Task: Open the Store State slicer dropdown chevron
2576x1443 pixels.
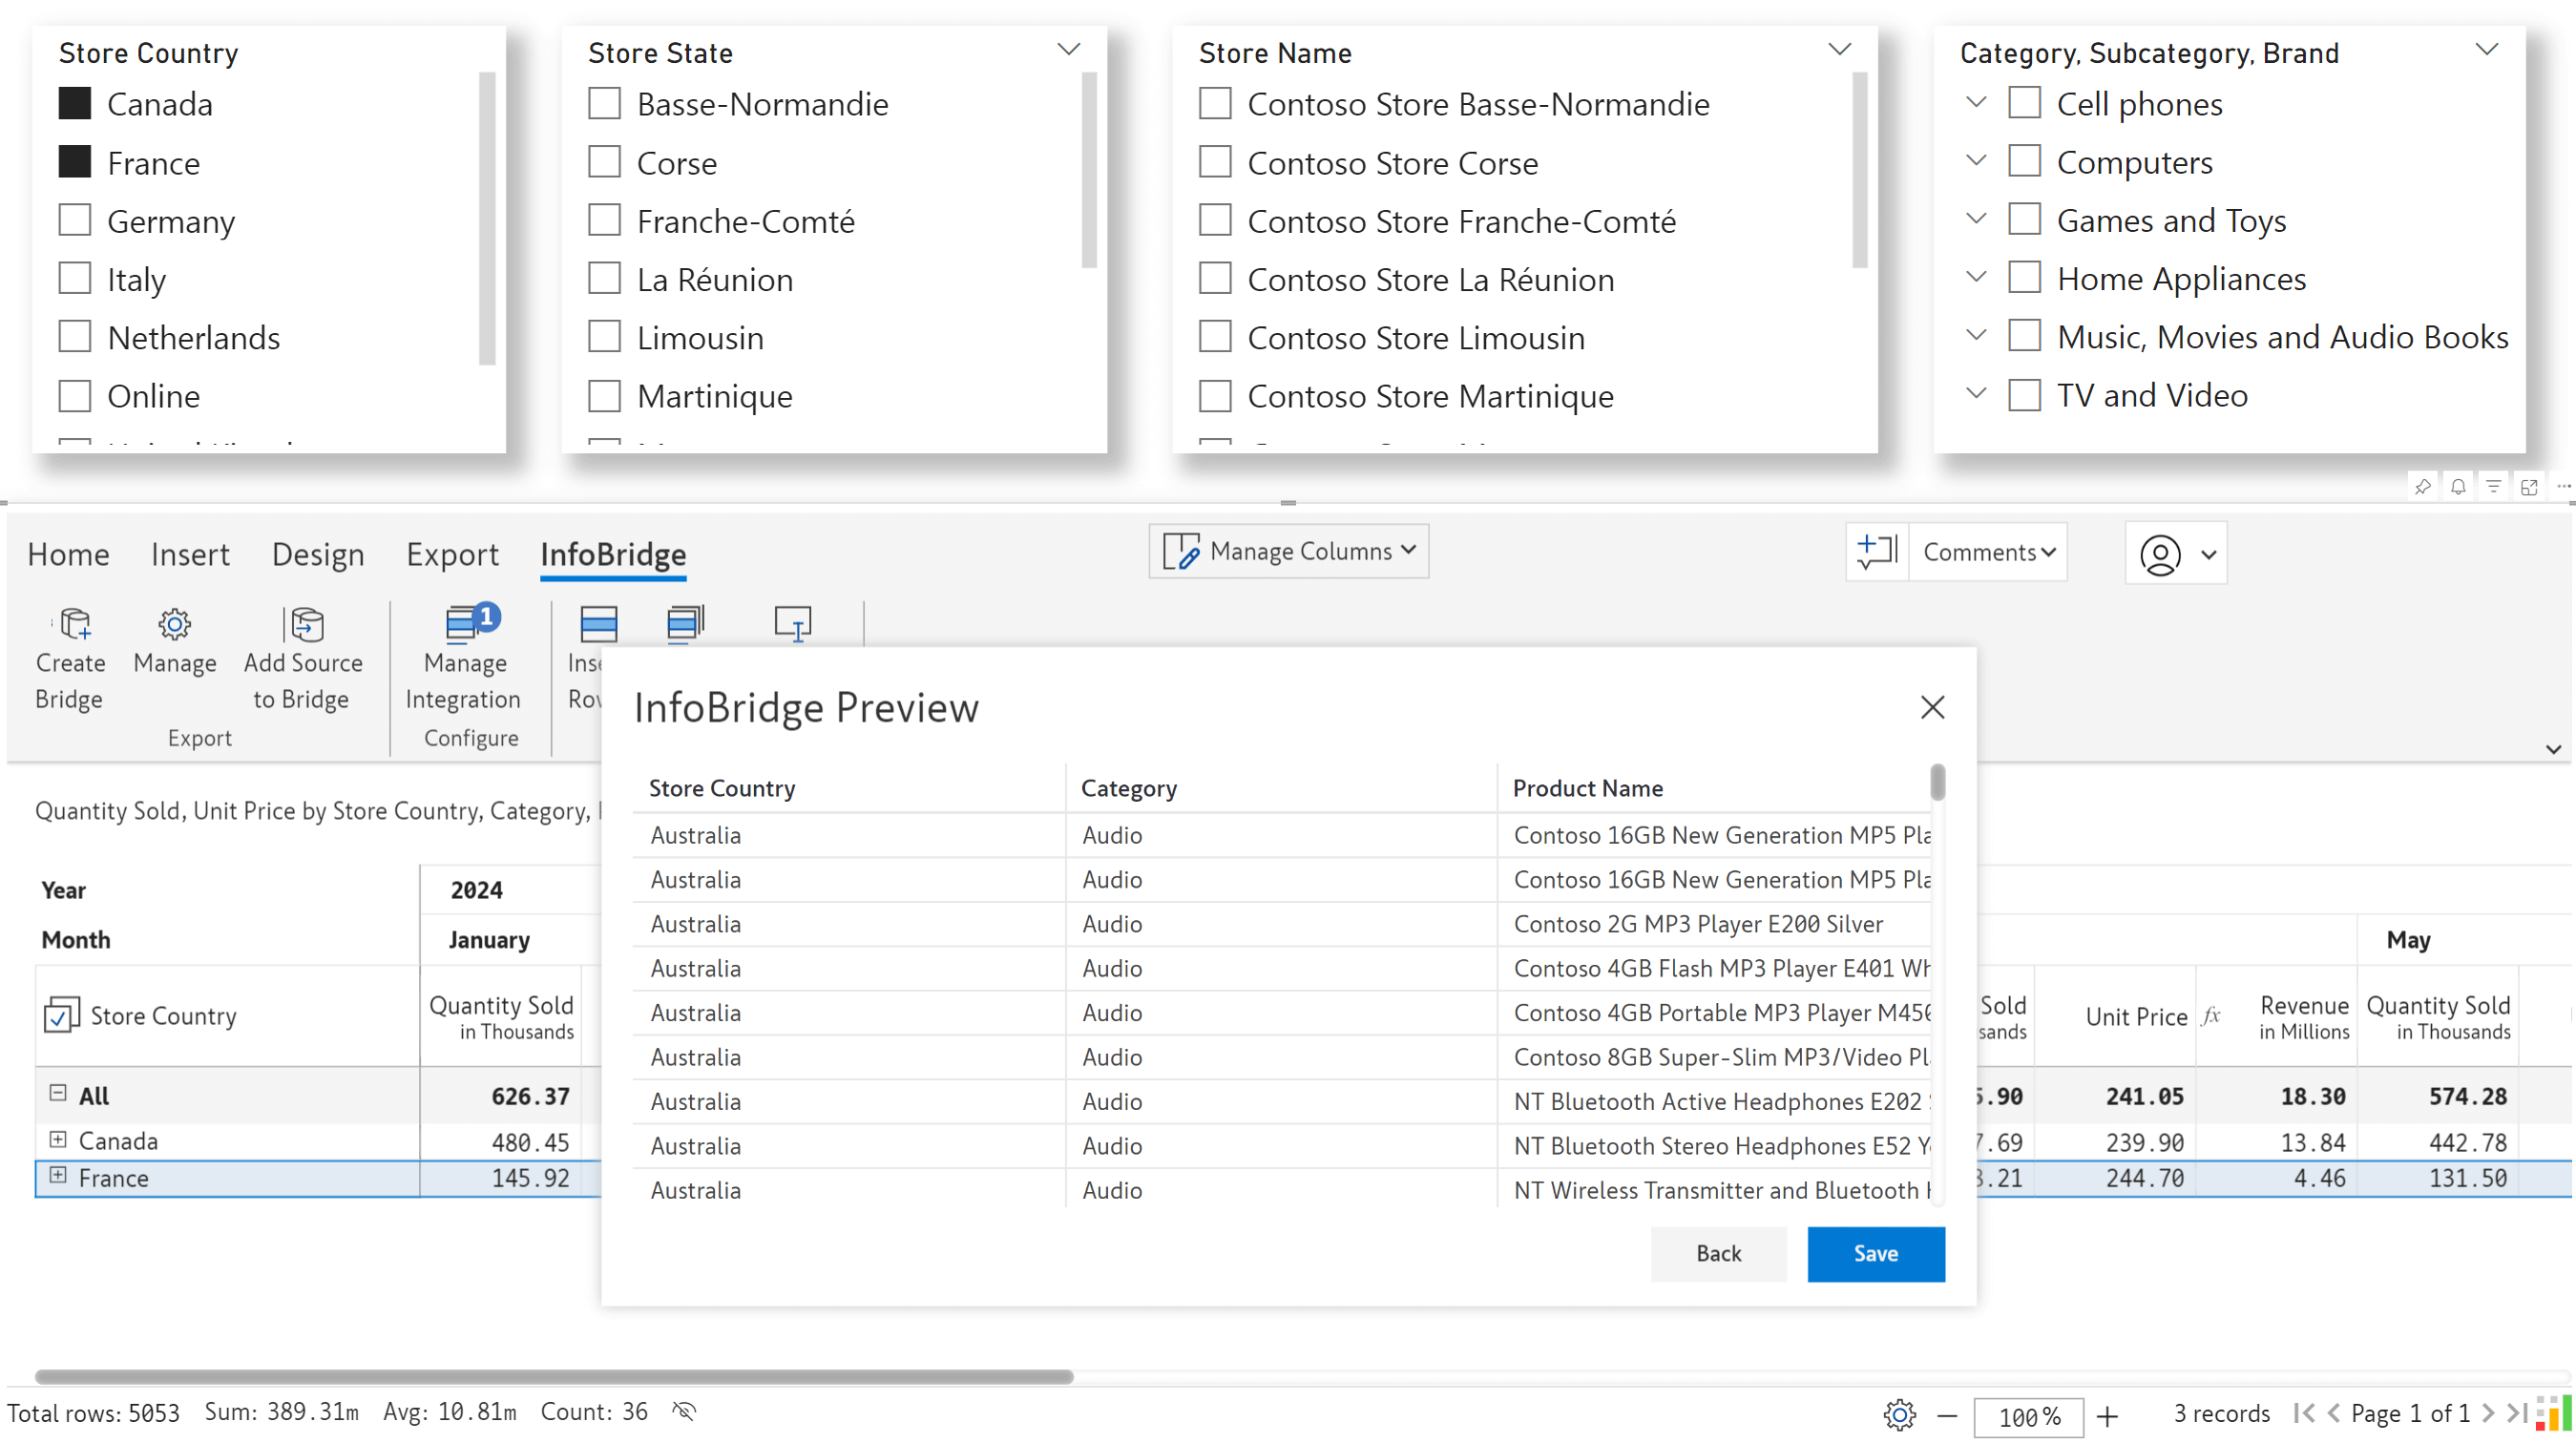Action: [1068, 49]
